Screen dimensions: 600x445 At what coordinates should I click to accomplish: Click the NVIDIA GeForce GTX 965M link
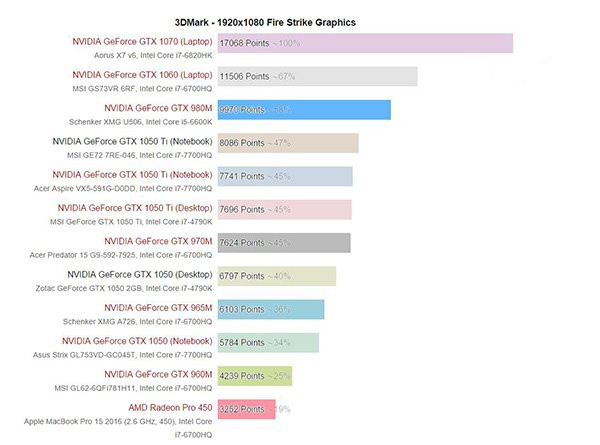(x=158, y=307)
